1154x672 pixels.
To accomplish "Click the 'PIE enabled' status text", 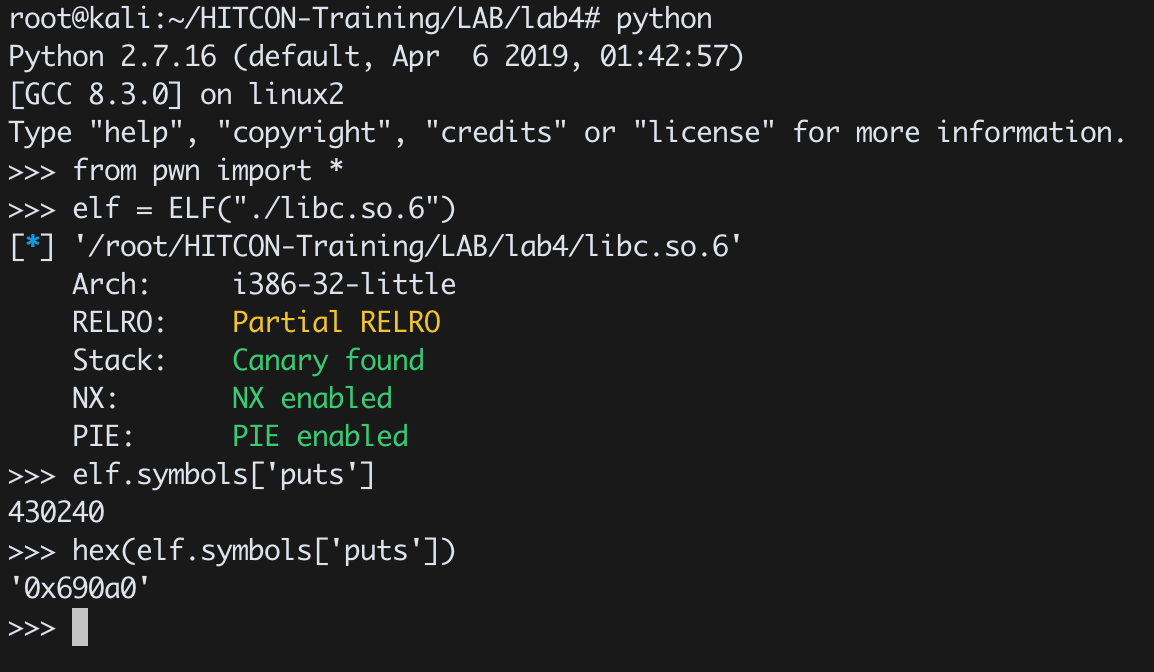I will click(320, 436).
